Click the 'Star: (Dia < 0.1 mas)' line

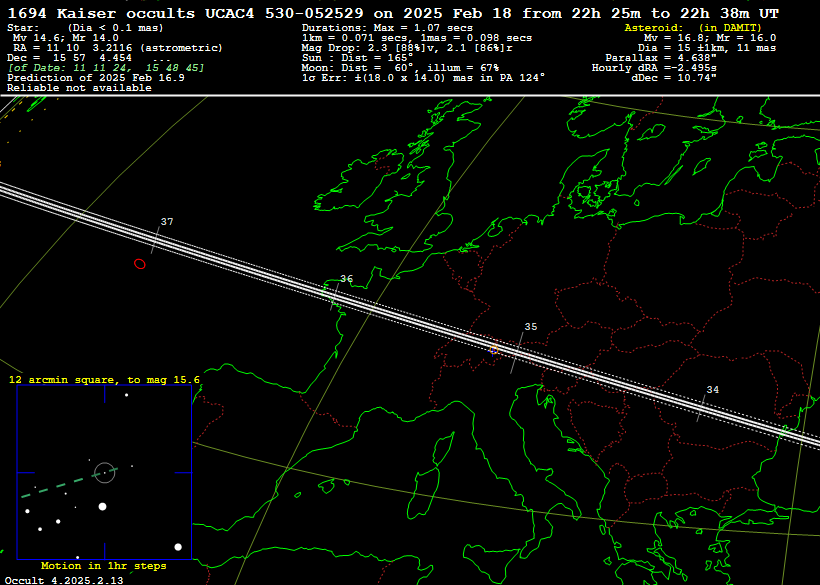coord(85,28)
